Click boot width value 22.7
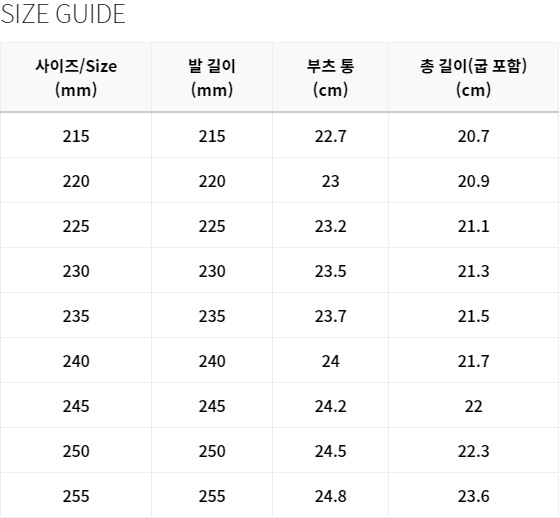 (330, 136)
